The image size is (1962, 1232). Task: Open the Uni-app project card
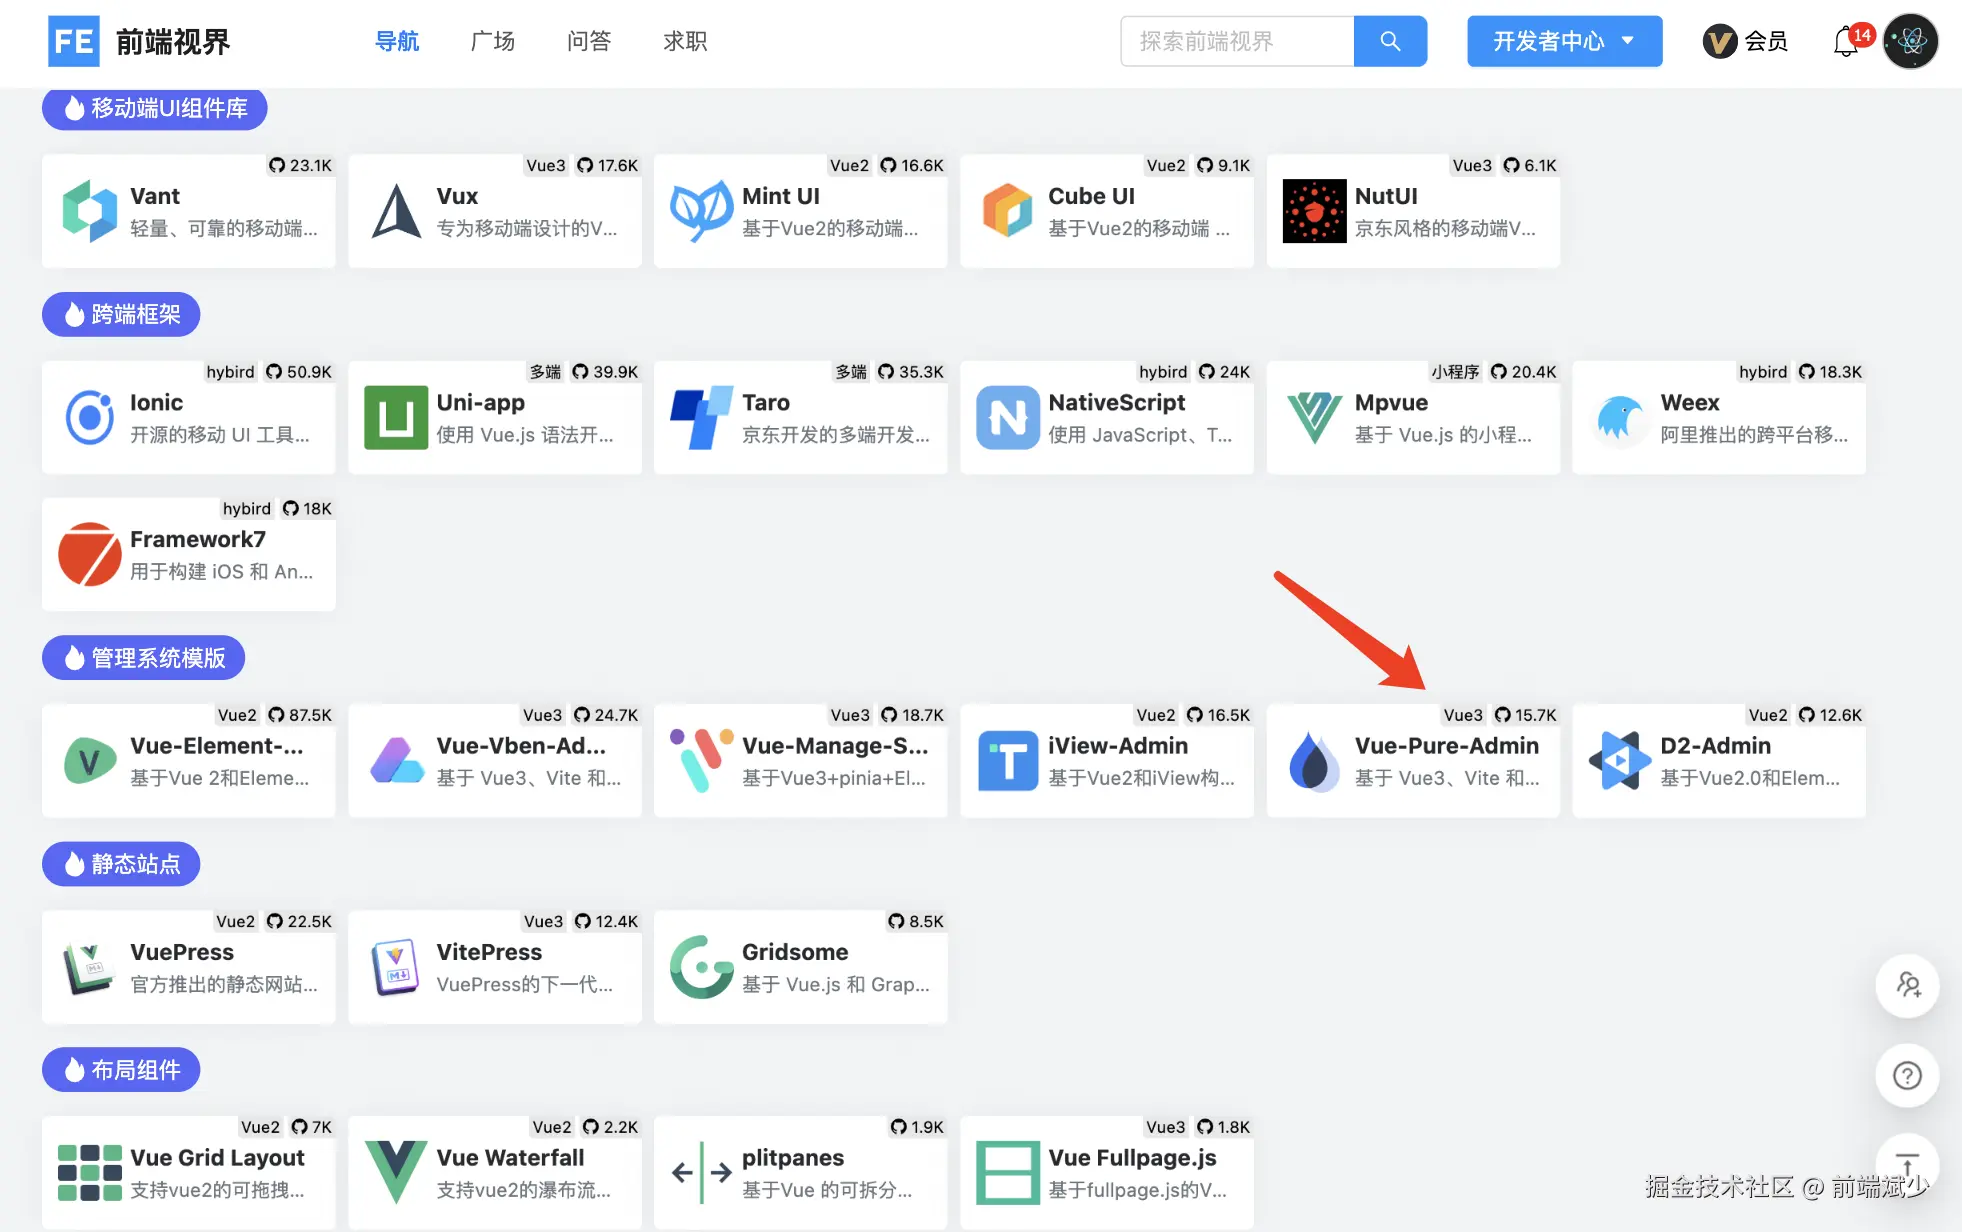(x=495, y=418)
